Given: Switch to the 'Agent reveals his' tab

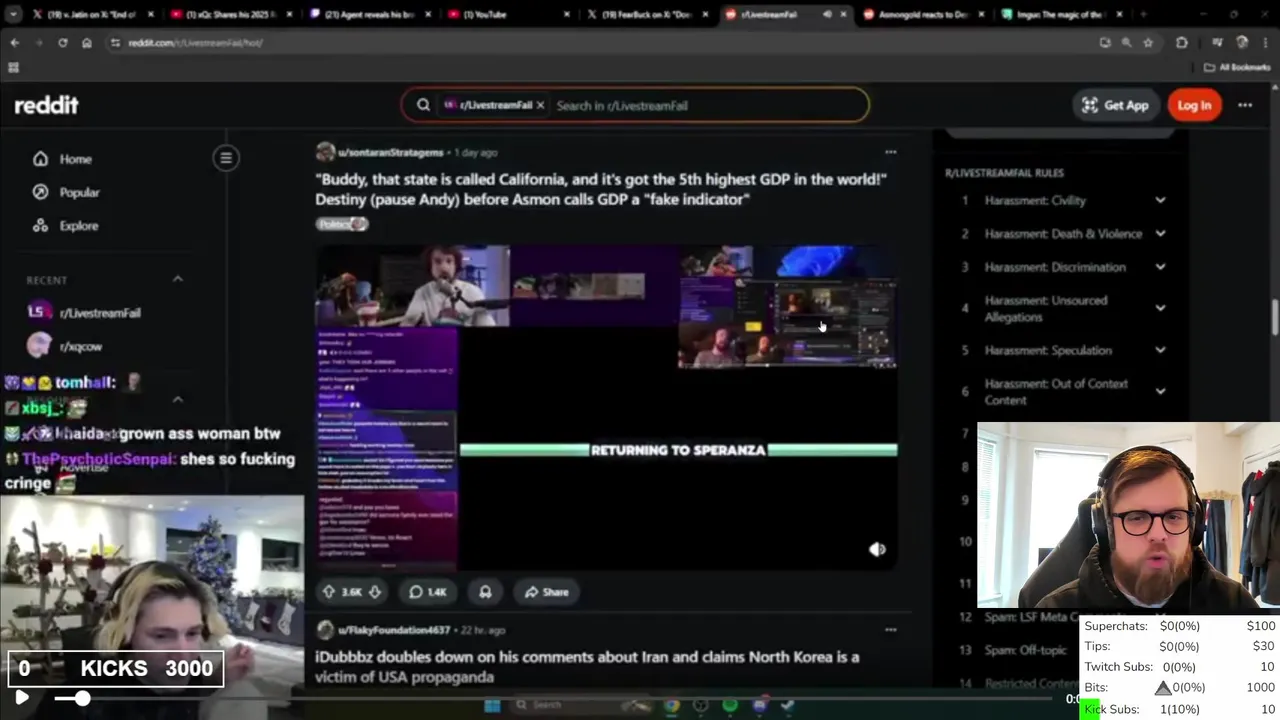Looking at the screenshot, I should (368, 15).
